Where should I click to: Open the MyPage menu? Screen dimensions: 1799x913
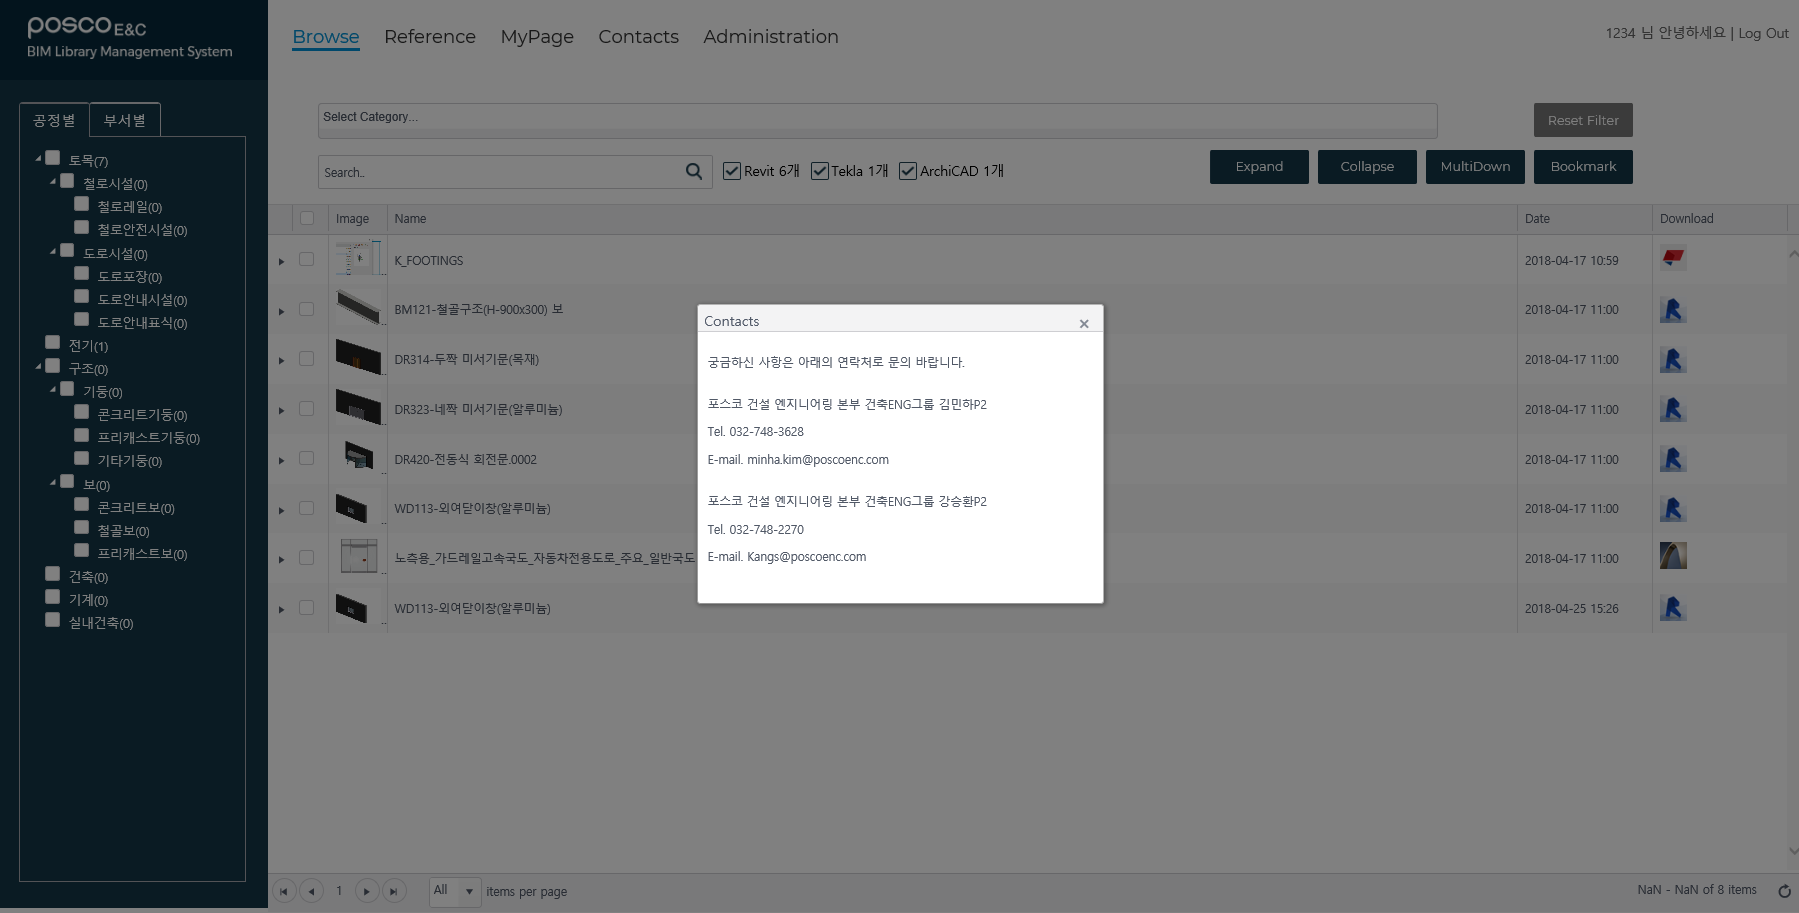pos(537,37)
